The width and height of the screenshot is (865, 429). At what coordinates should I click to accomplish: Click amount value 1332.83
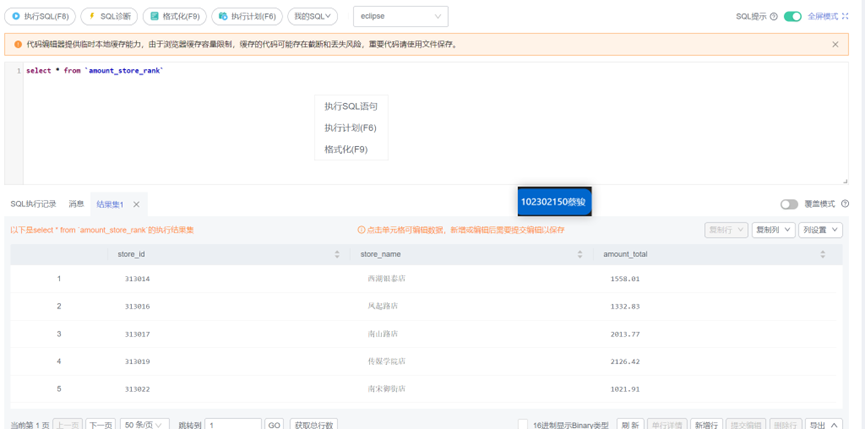[x=625, y=307]
